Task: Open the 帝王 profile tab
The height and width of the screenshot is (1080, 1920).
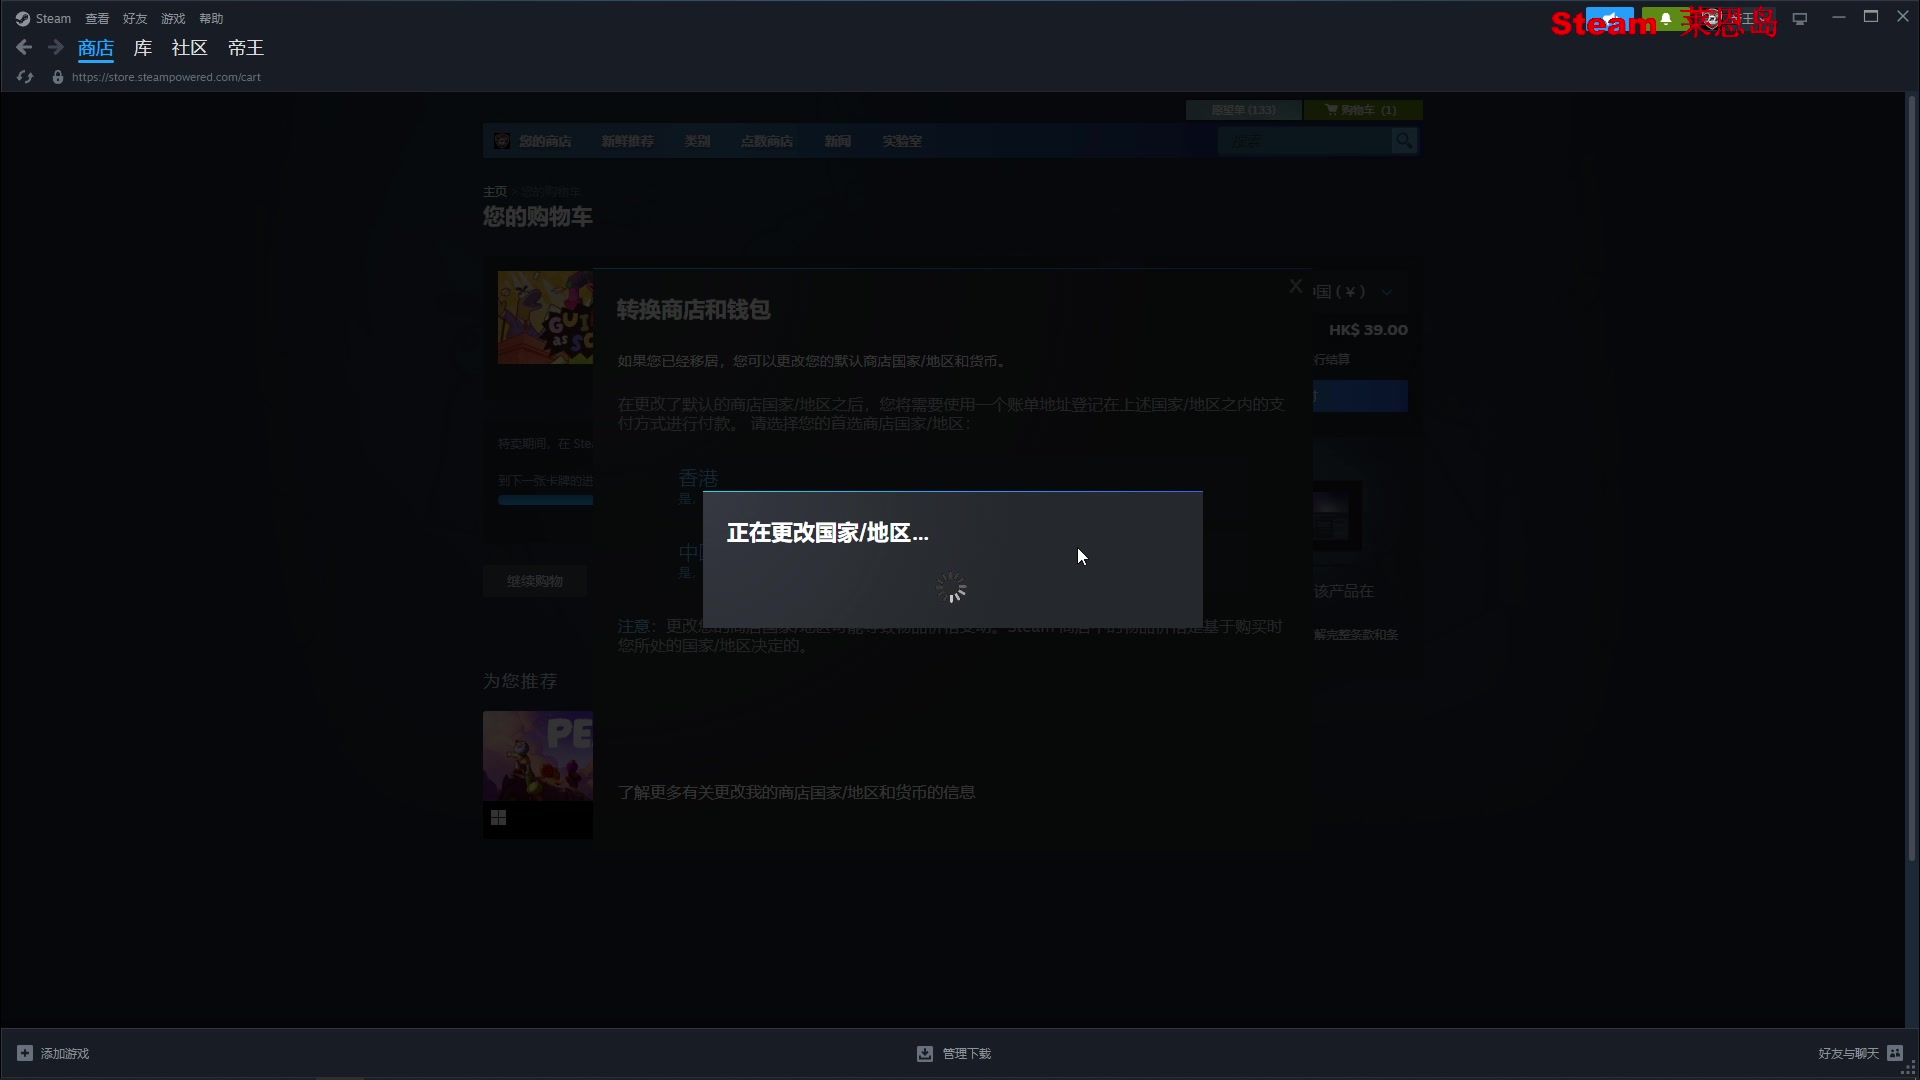Action: (x=246, y=48)
